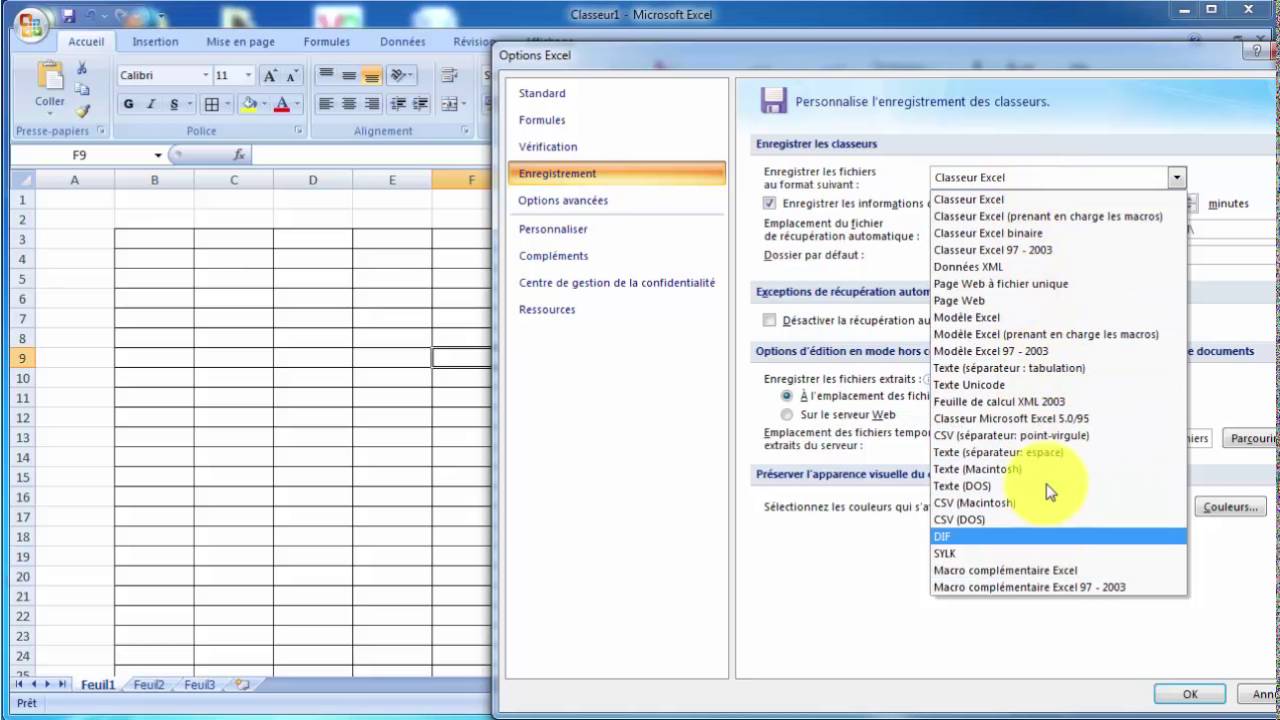Align cell content to top

point(326,76)
